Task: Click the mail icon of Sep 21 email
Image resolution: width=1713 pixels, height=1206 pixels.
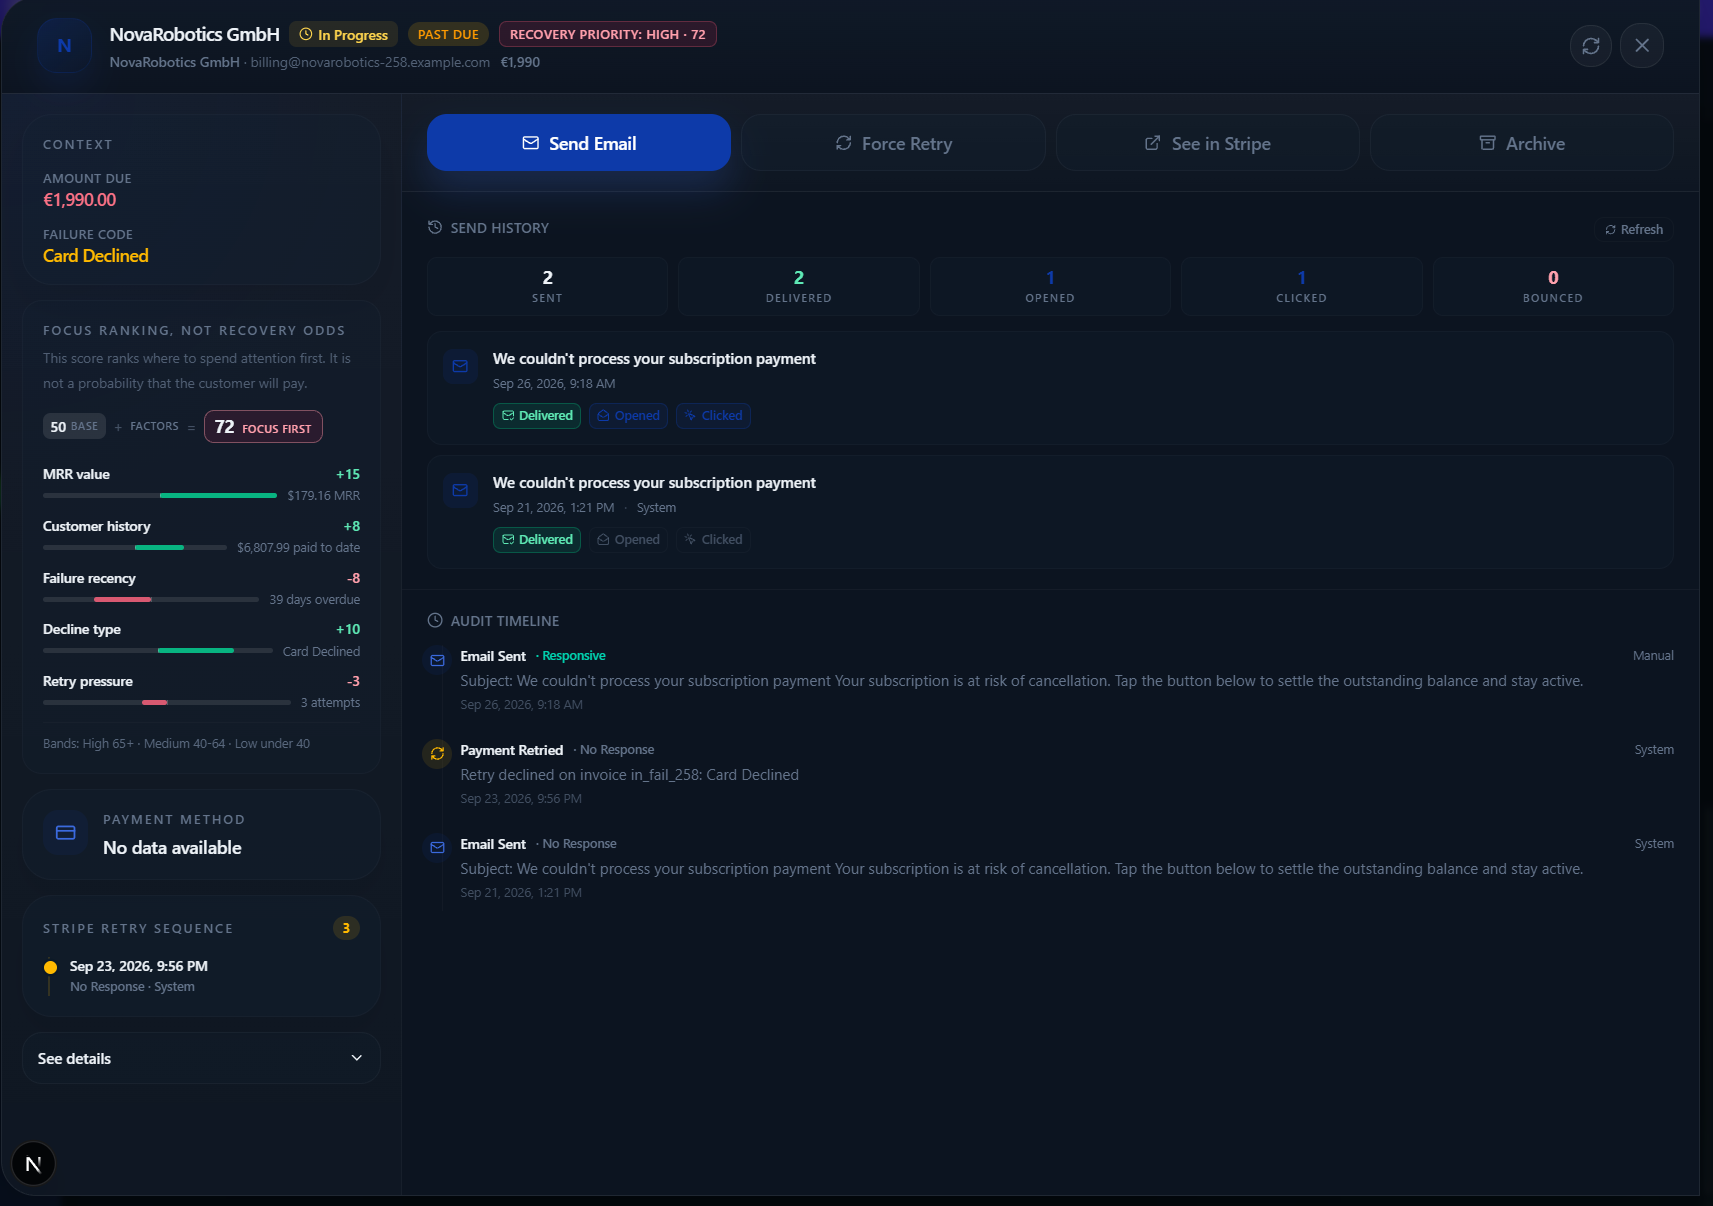Action: pyautogui.click(x=460, y=490)
